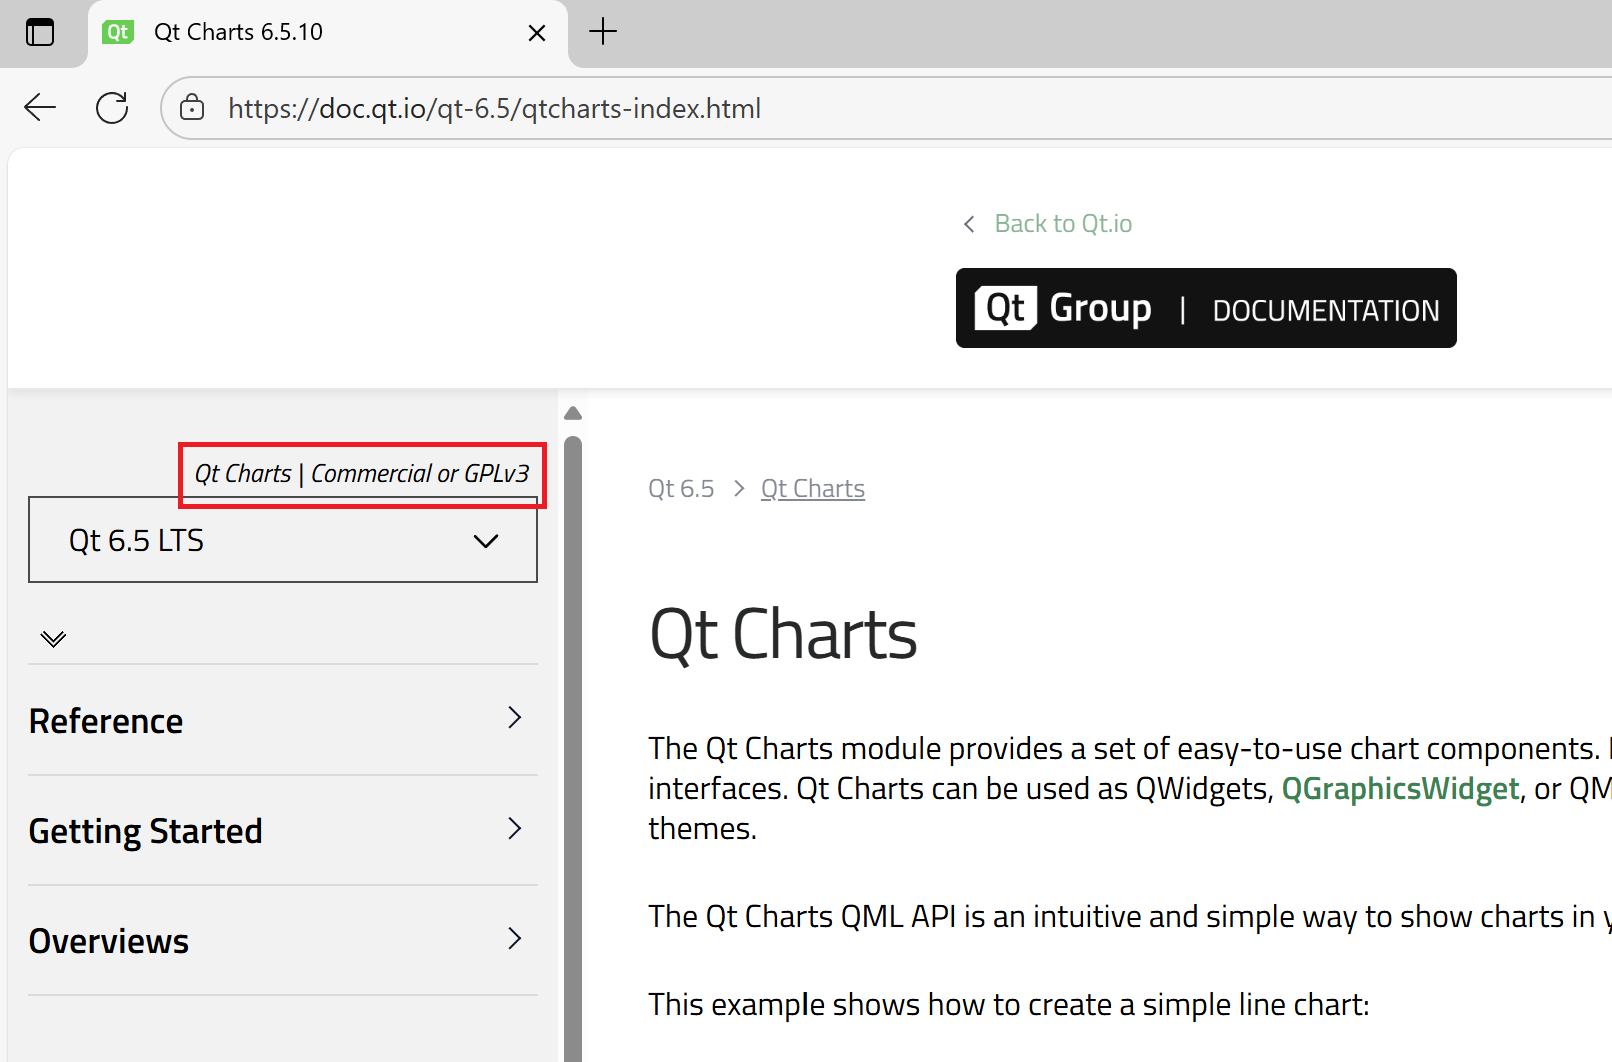Click the Qt 6.5 breadcrumb item
The image size is (1612, 1062).
tap(681, 489)
